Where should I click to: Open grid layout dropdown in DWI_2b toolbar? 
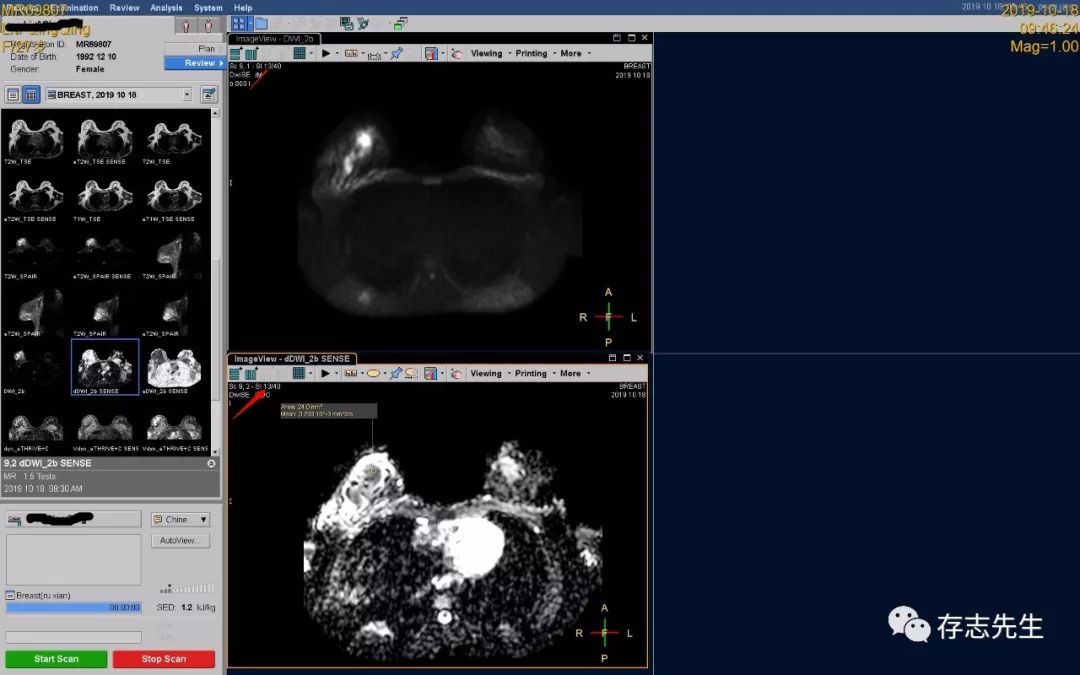tap(311, 53)
